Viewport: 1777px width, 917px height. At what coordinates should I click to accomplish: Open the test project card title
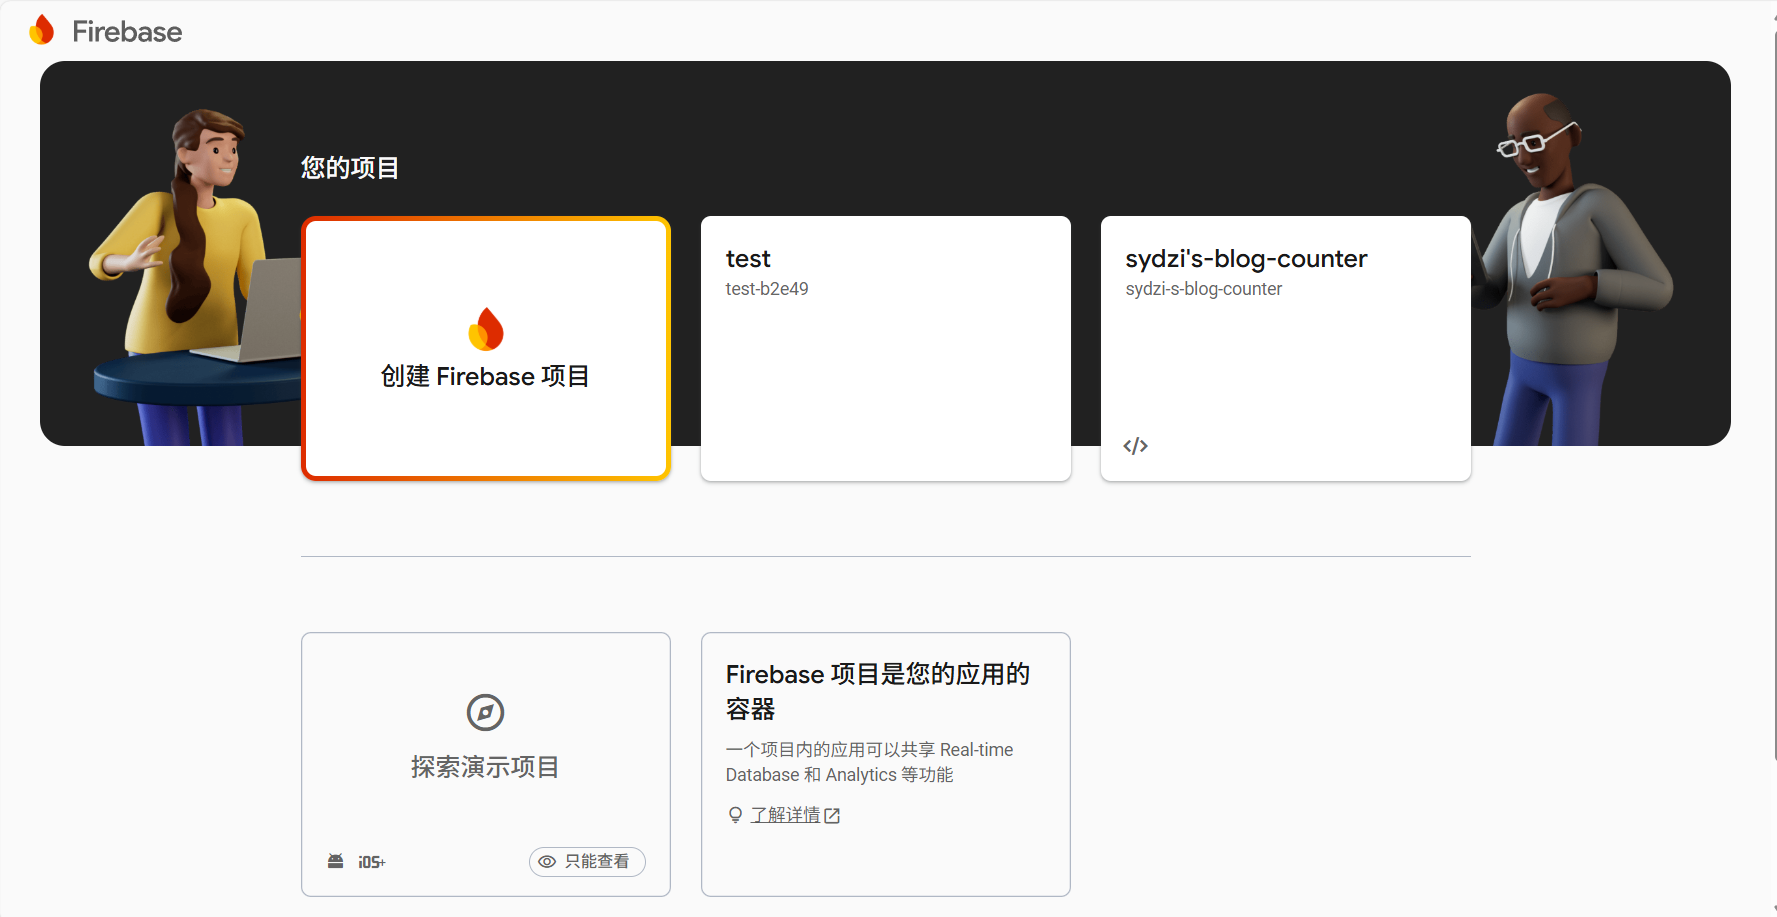point(748,259)
